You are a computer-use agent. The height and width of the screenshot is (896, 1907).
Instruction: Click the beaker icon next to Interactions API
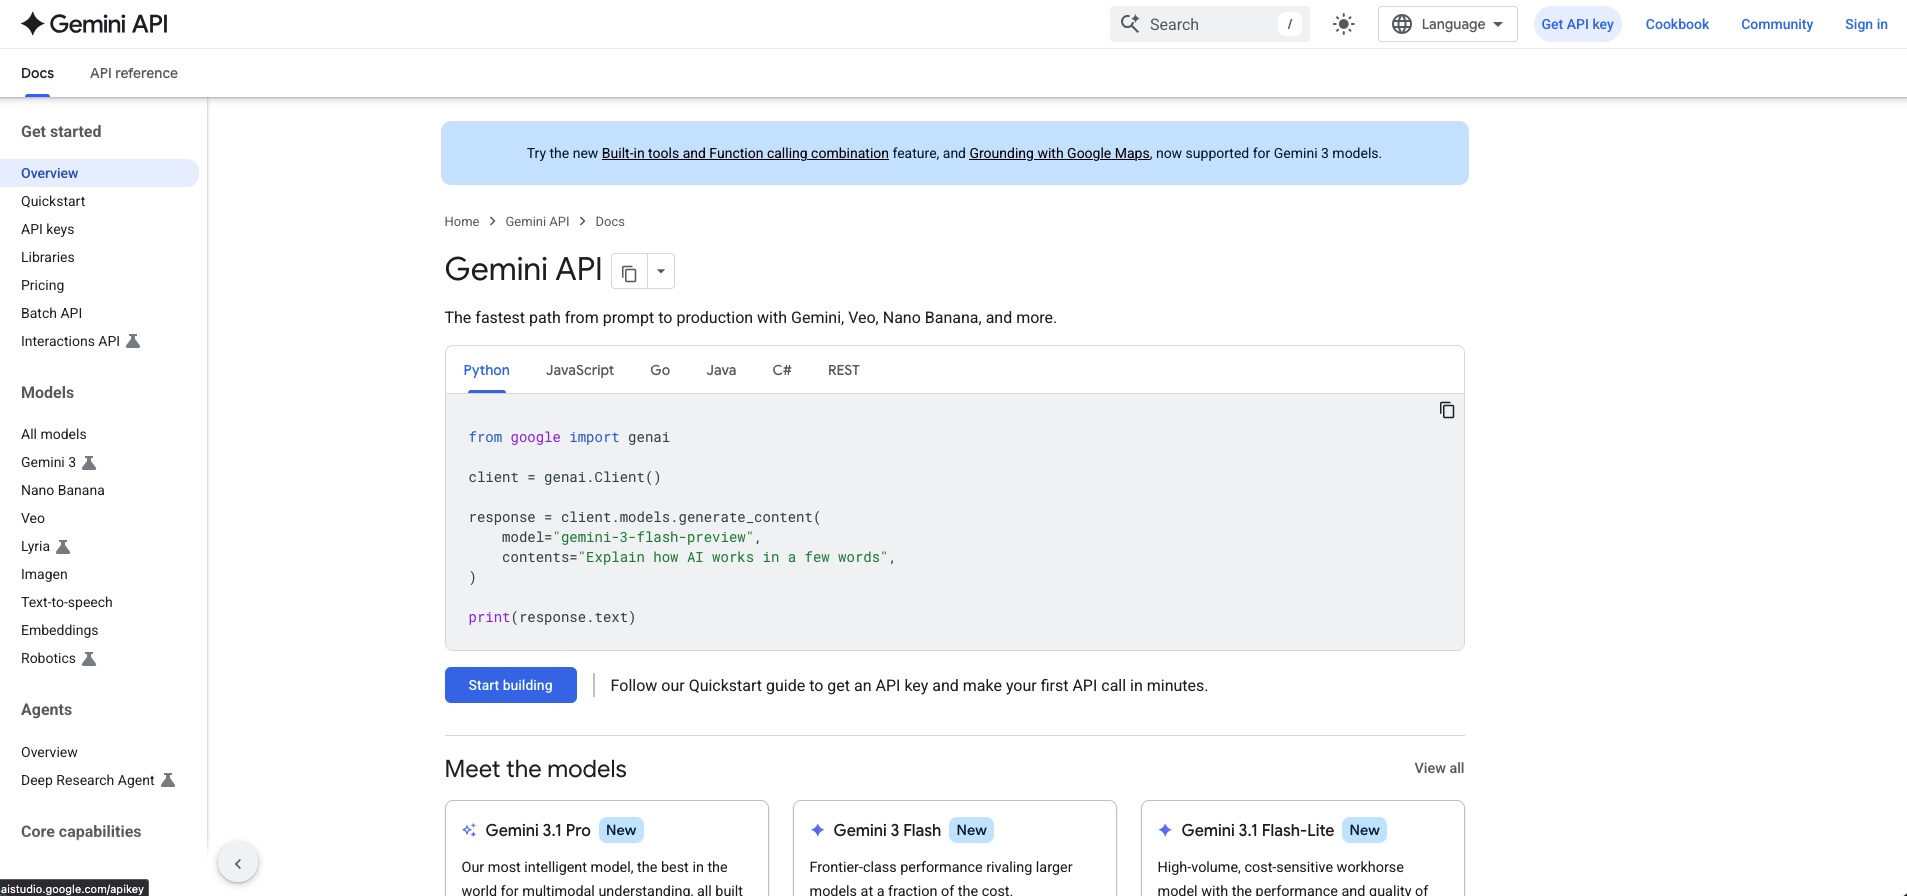(133, 341)
